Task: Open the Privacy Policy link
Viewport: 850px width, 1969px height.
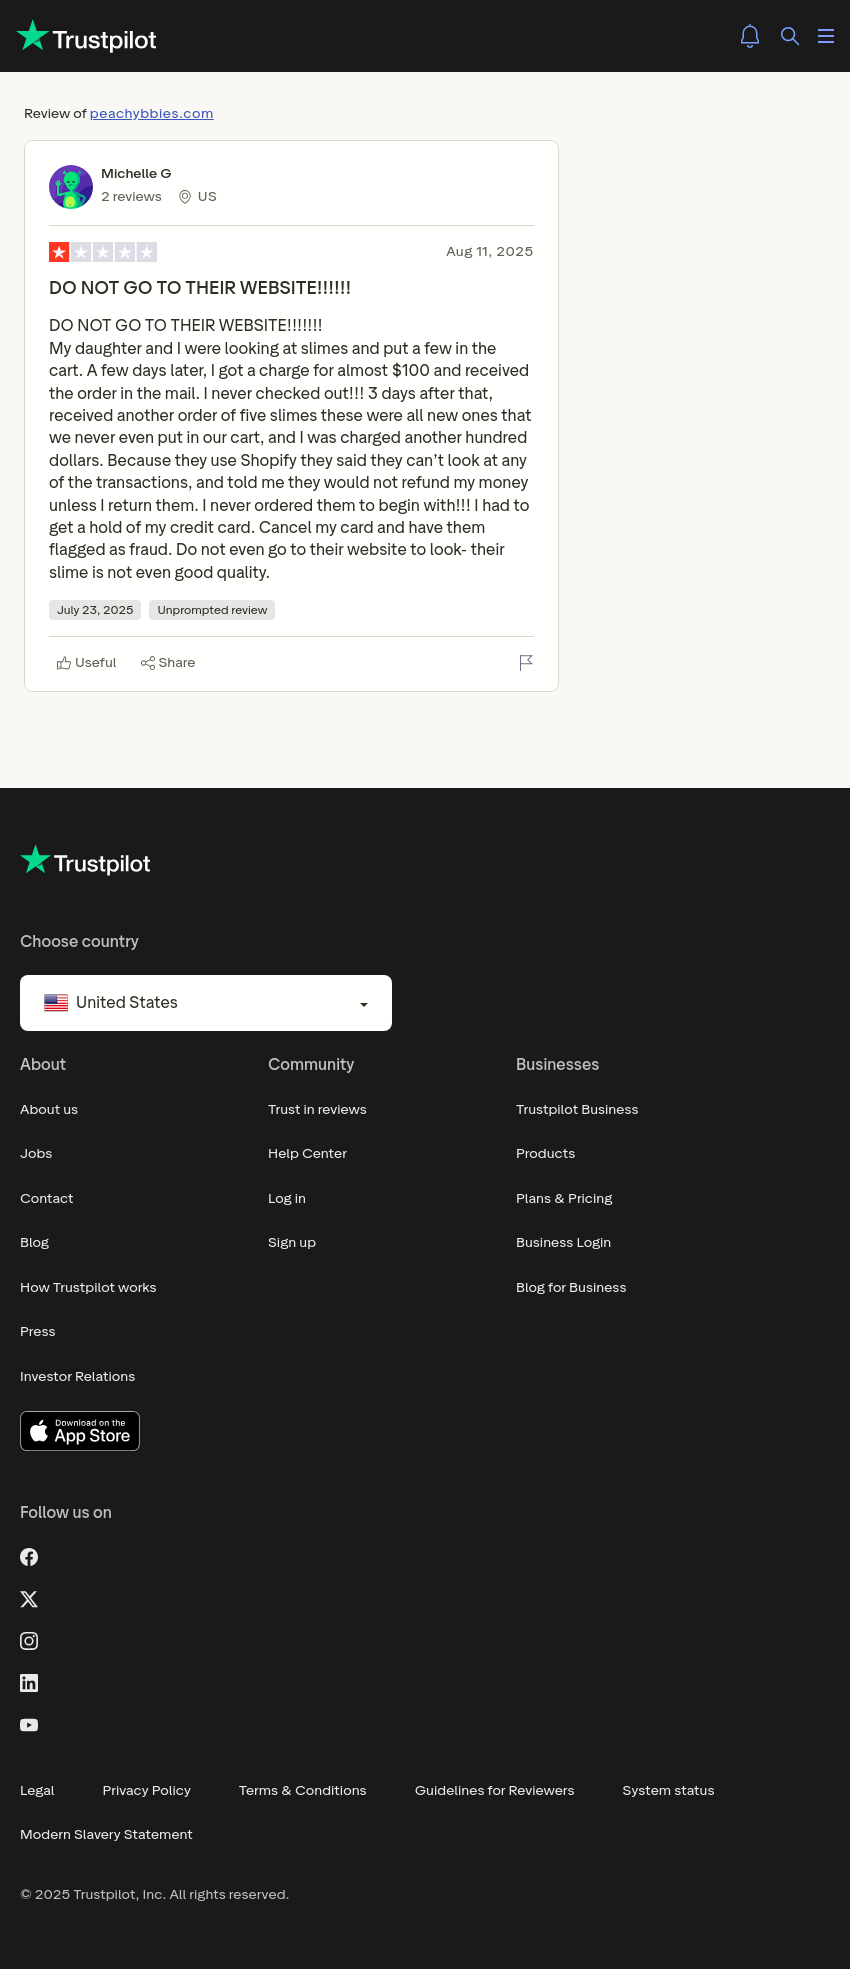Action: [x=147, y=1790]
